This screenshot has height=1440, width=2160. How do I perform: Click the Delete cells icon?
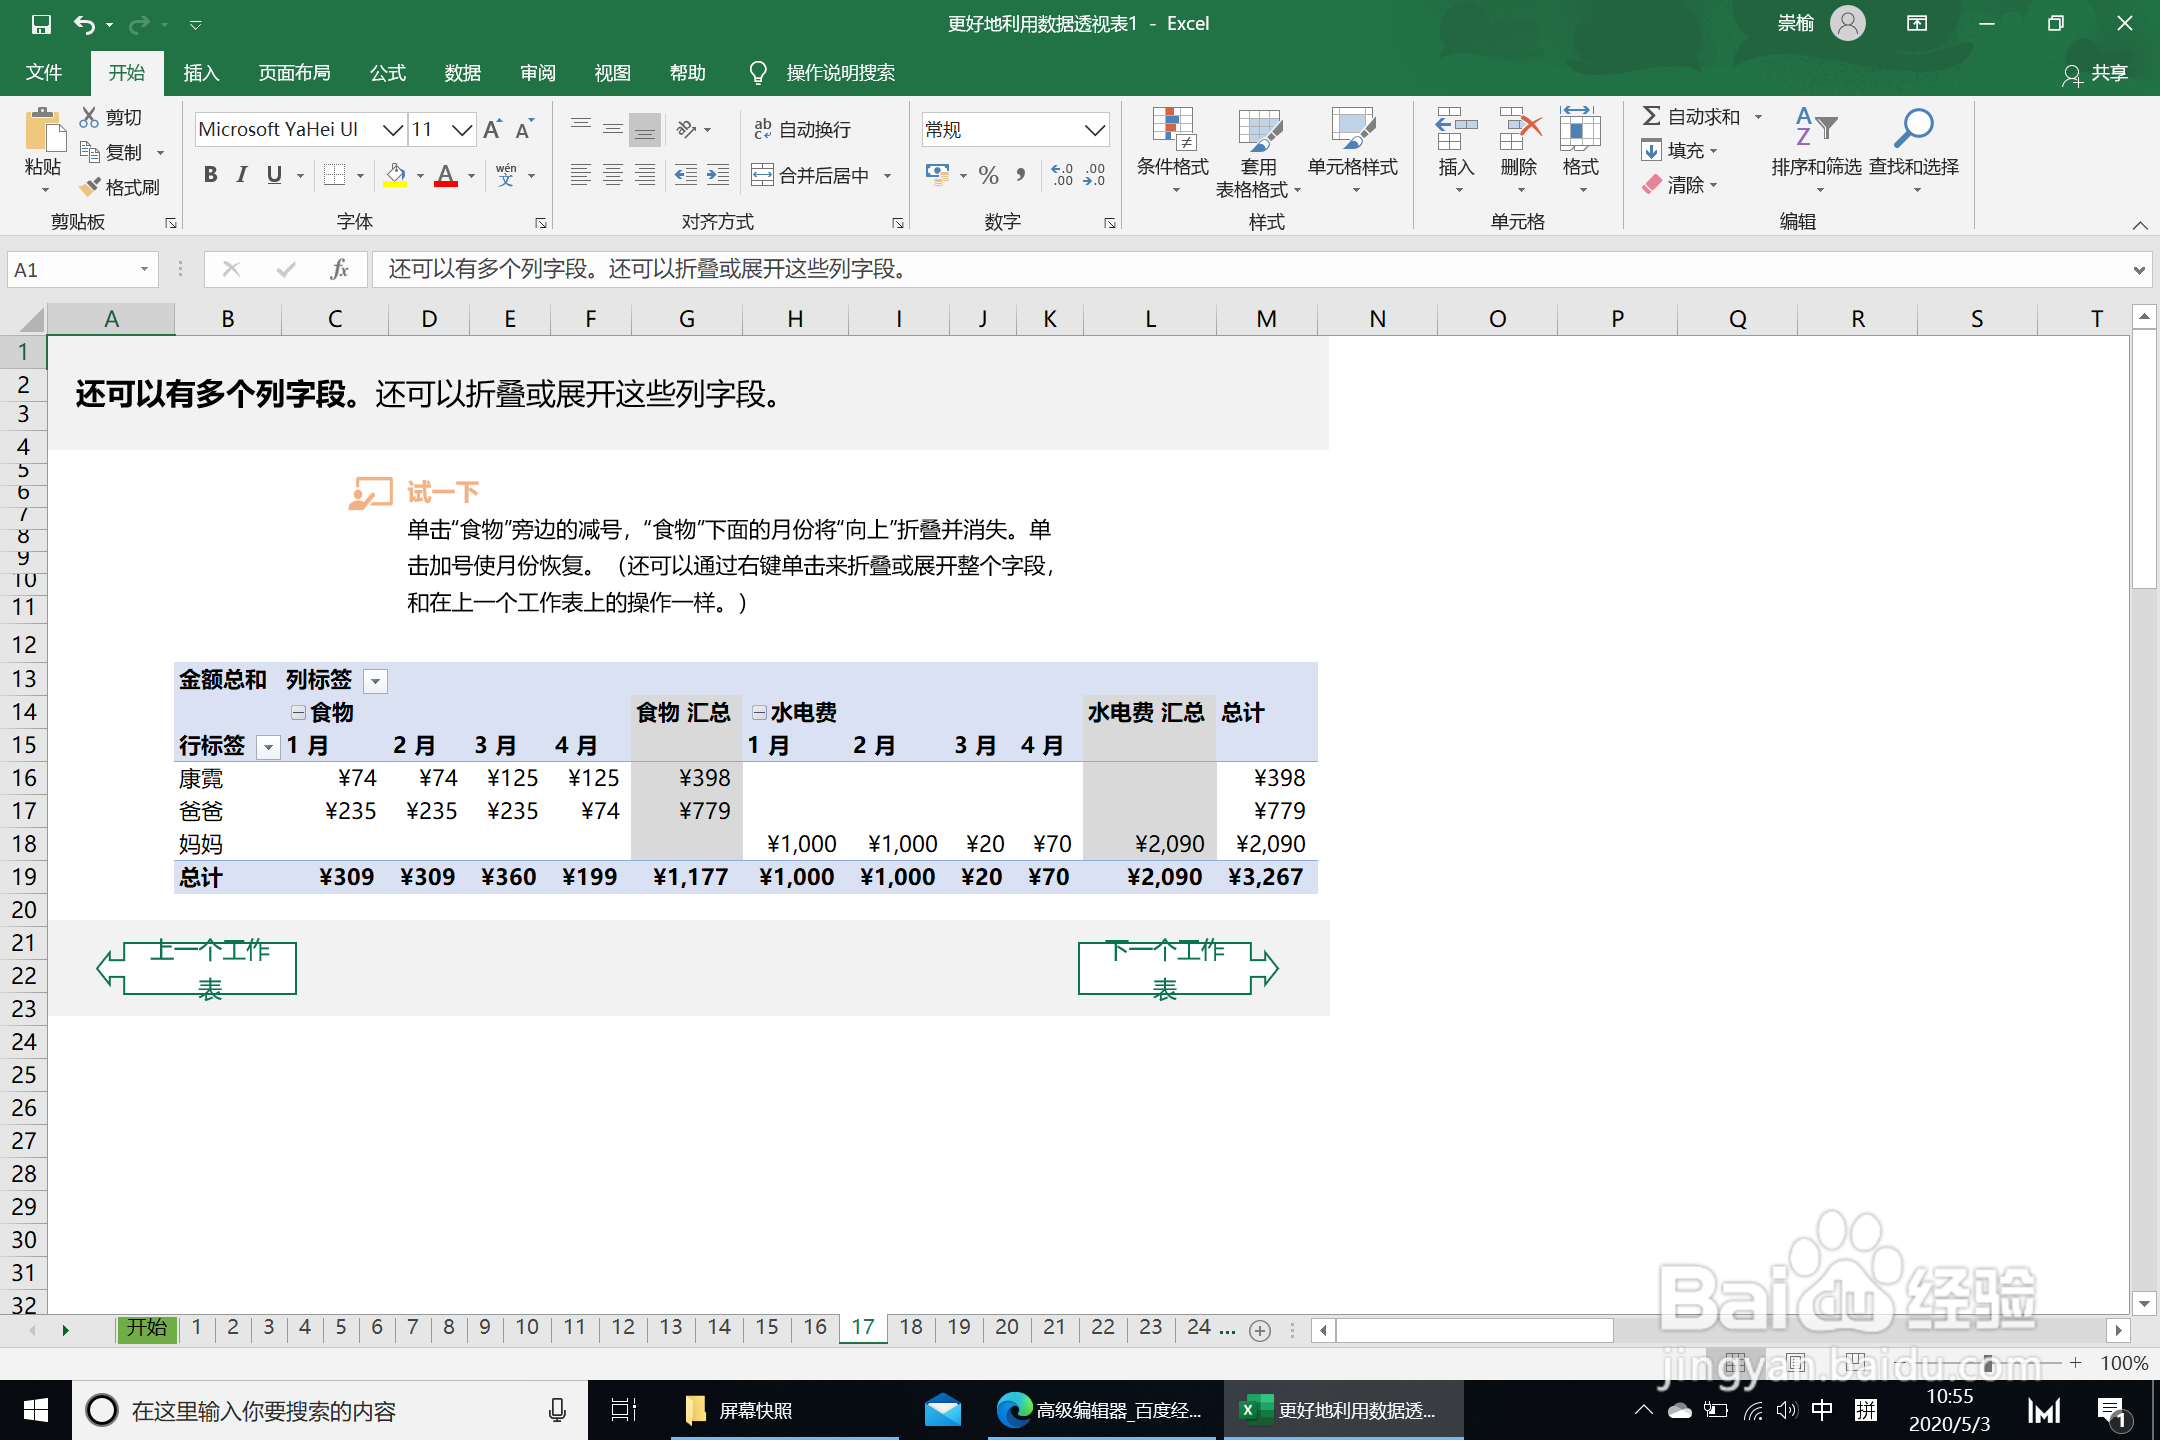click(1519, 129)
